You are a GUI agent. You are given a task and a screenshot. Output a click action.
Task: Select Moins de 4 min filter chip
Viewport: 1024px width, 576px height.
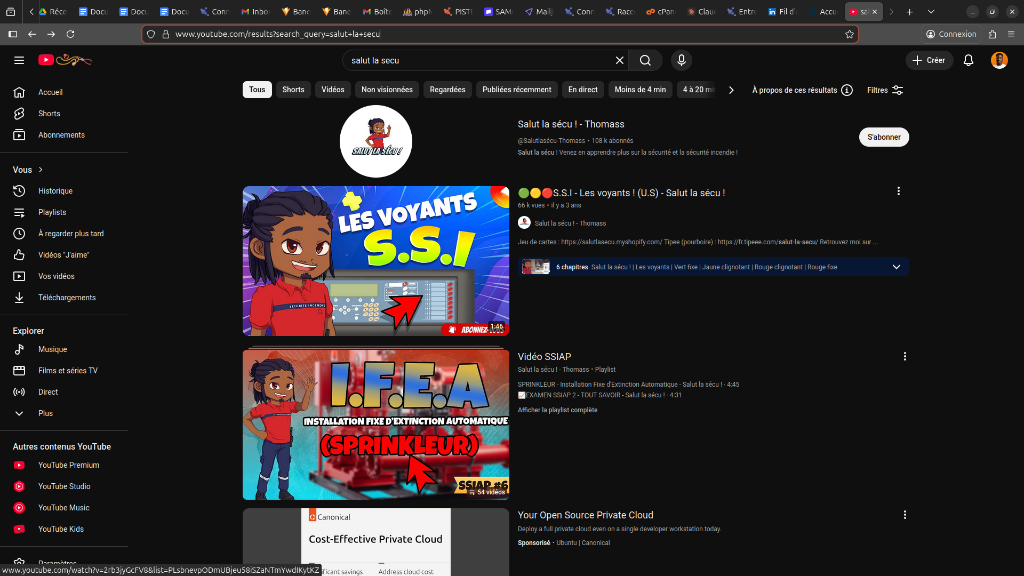[x=640, y=89]
